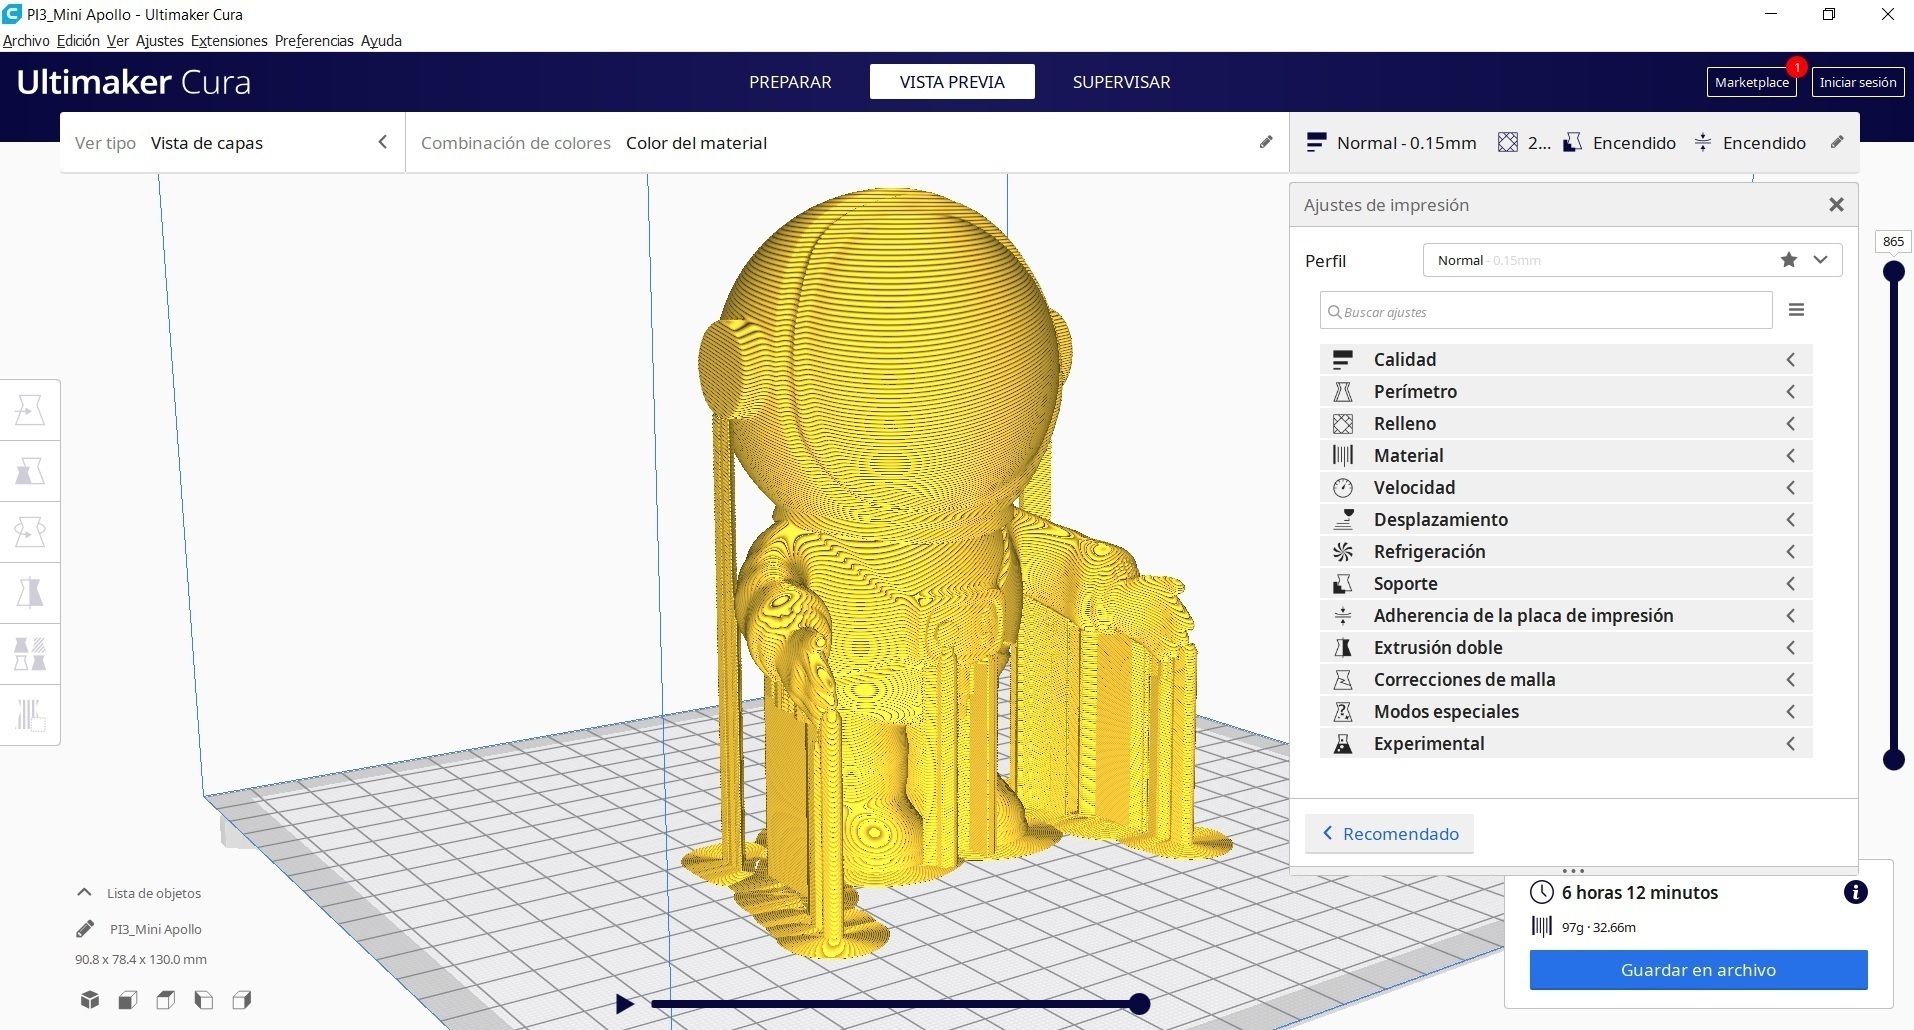Select the Support blocker tool
Image resolution: width=1914 pixels, height=1030 pixels.
click(31, 715)
